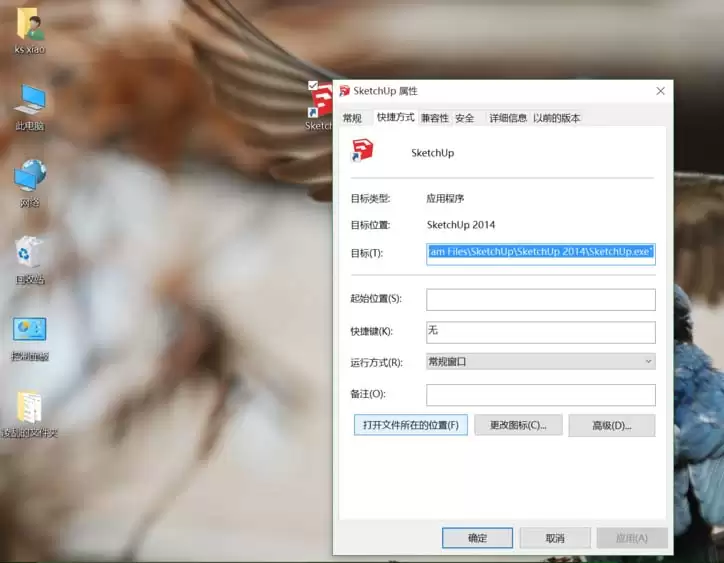Screen dimensions: 724x563
Task: Expand the 运行方式 (Run) dropdown
Action: (540, 362)
